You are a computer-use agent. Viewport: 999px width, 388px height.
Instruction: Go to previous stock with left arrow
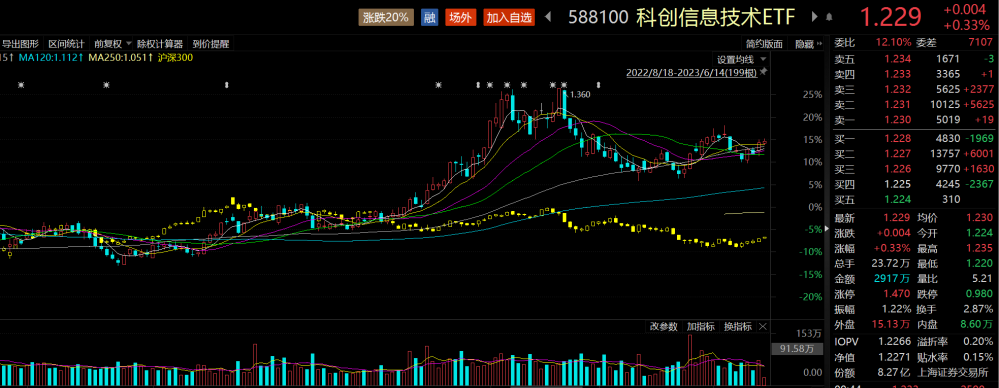[x=547, y=18]
